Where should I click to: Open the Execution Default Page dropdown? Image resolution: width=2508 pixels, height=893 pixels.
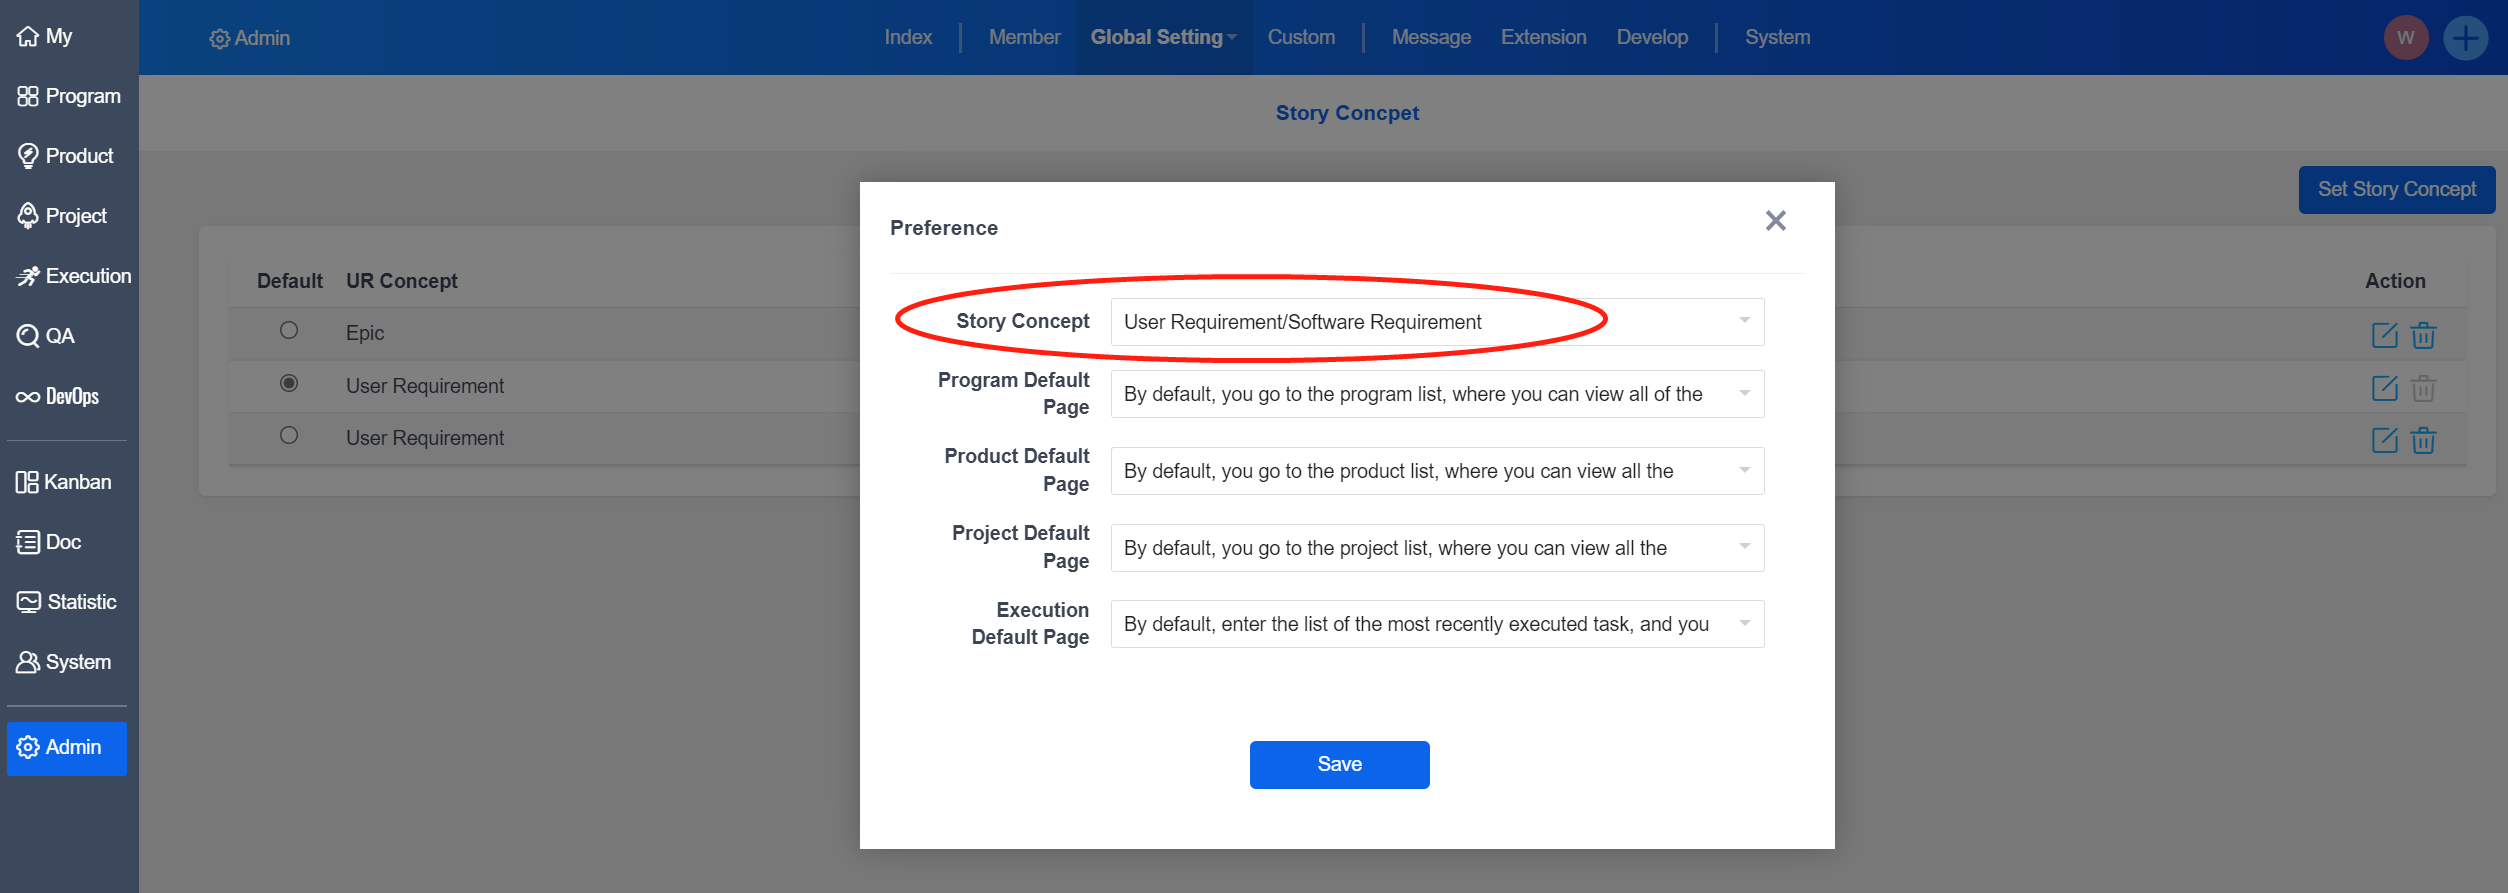[1436, 624]
